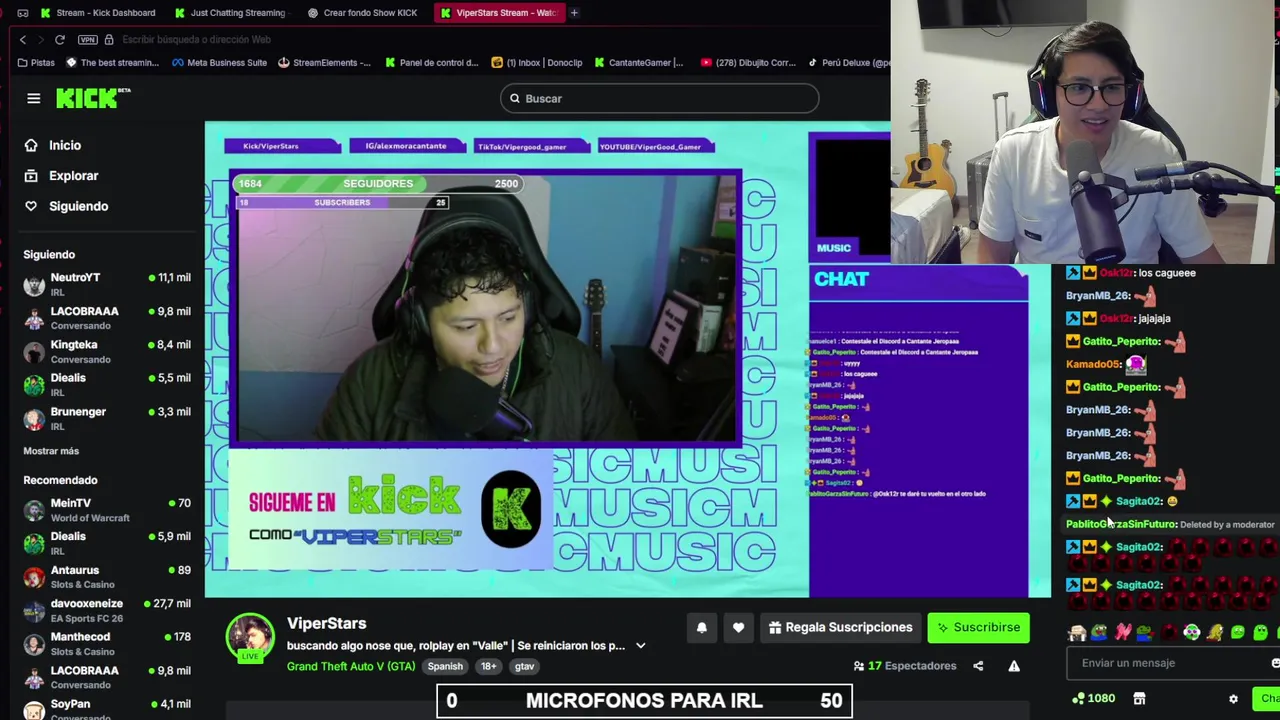
Task: Open the Pistas bookmarks folder
Action: [x=36, y=62]
